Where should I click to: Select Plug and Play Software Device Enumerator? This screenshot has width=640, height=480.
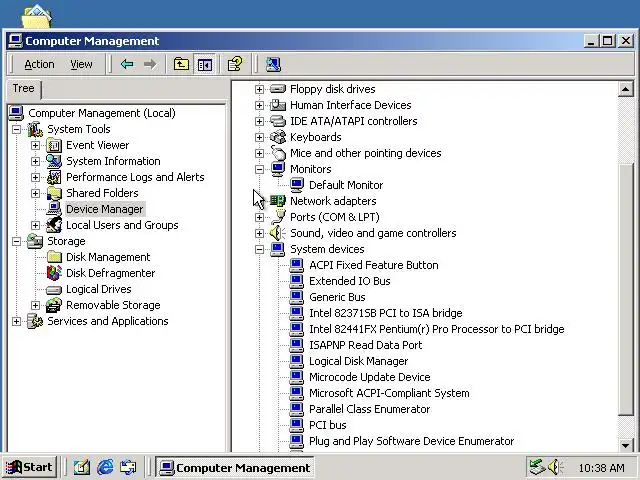pos(411,441)
